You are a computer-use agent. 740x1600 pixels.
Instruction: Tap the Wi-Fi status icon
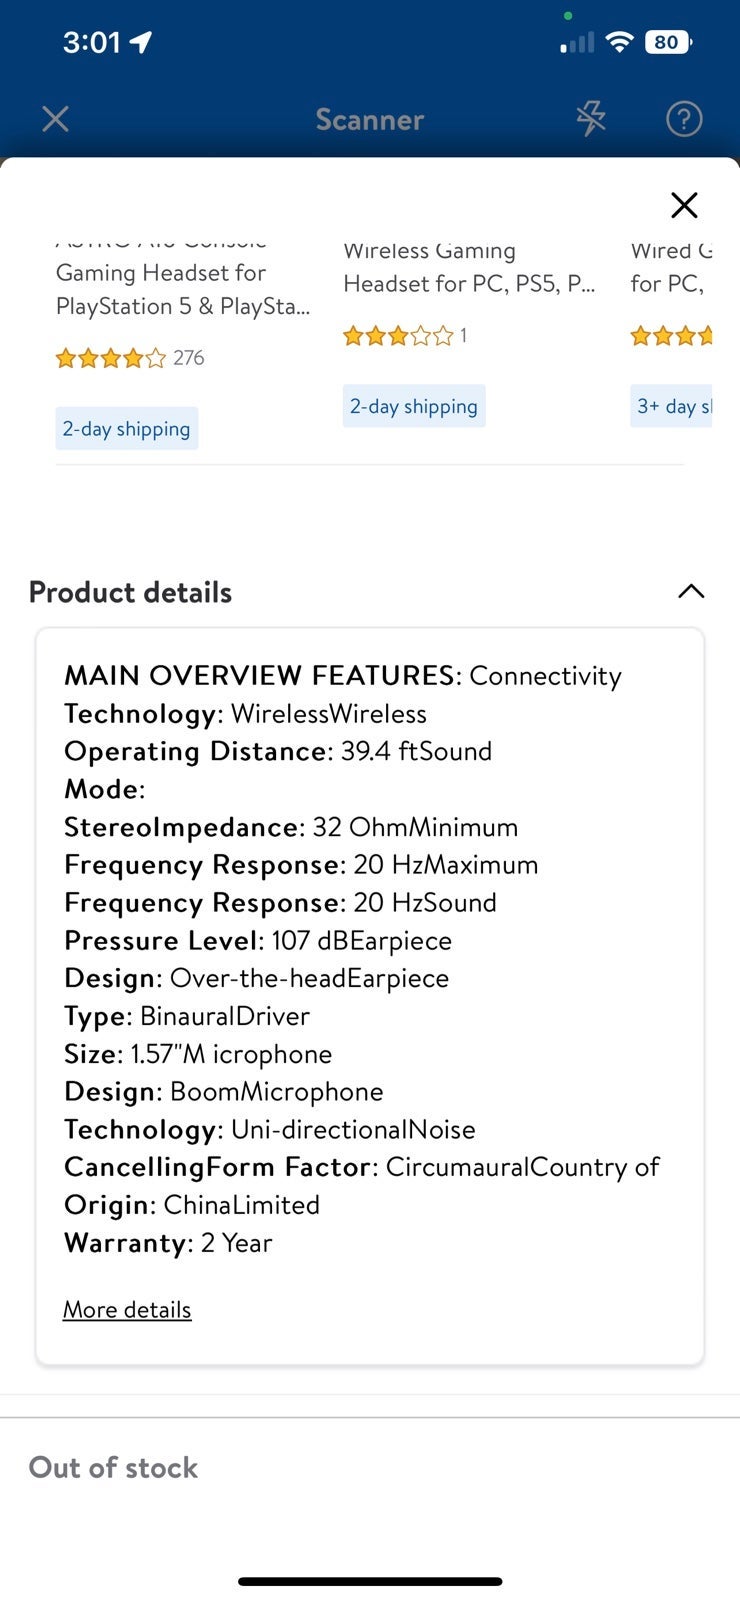(620, 42)
